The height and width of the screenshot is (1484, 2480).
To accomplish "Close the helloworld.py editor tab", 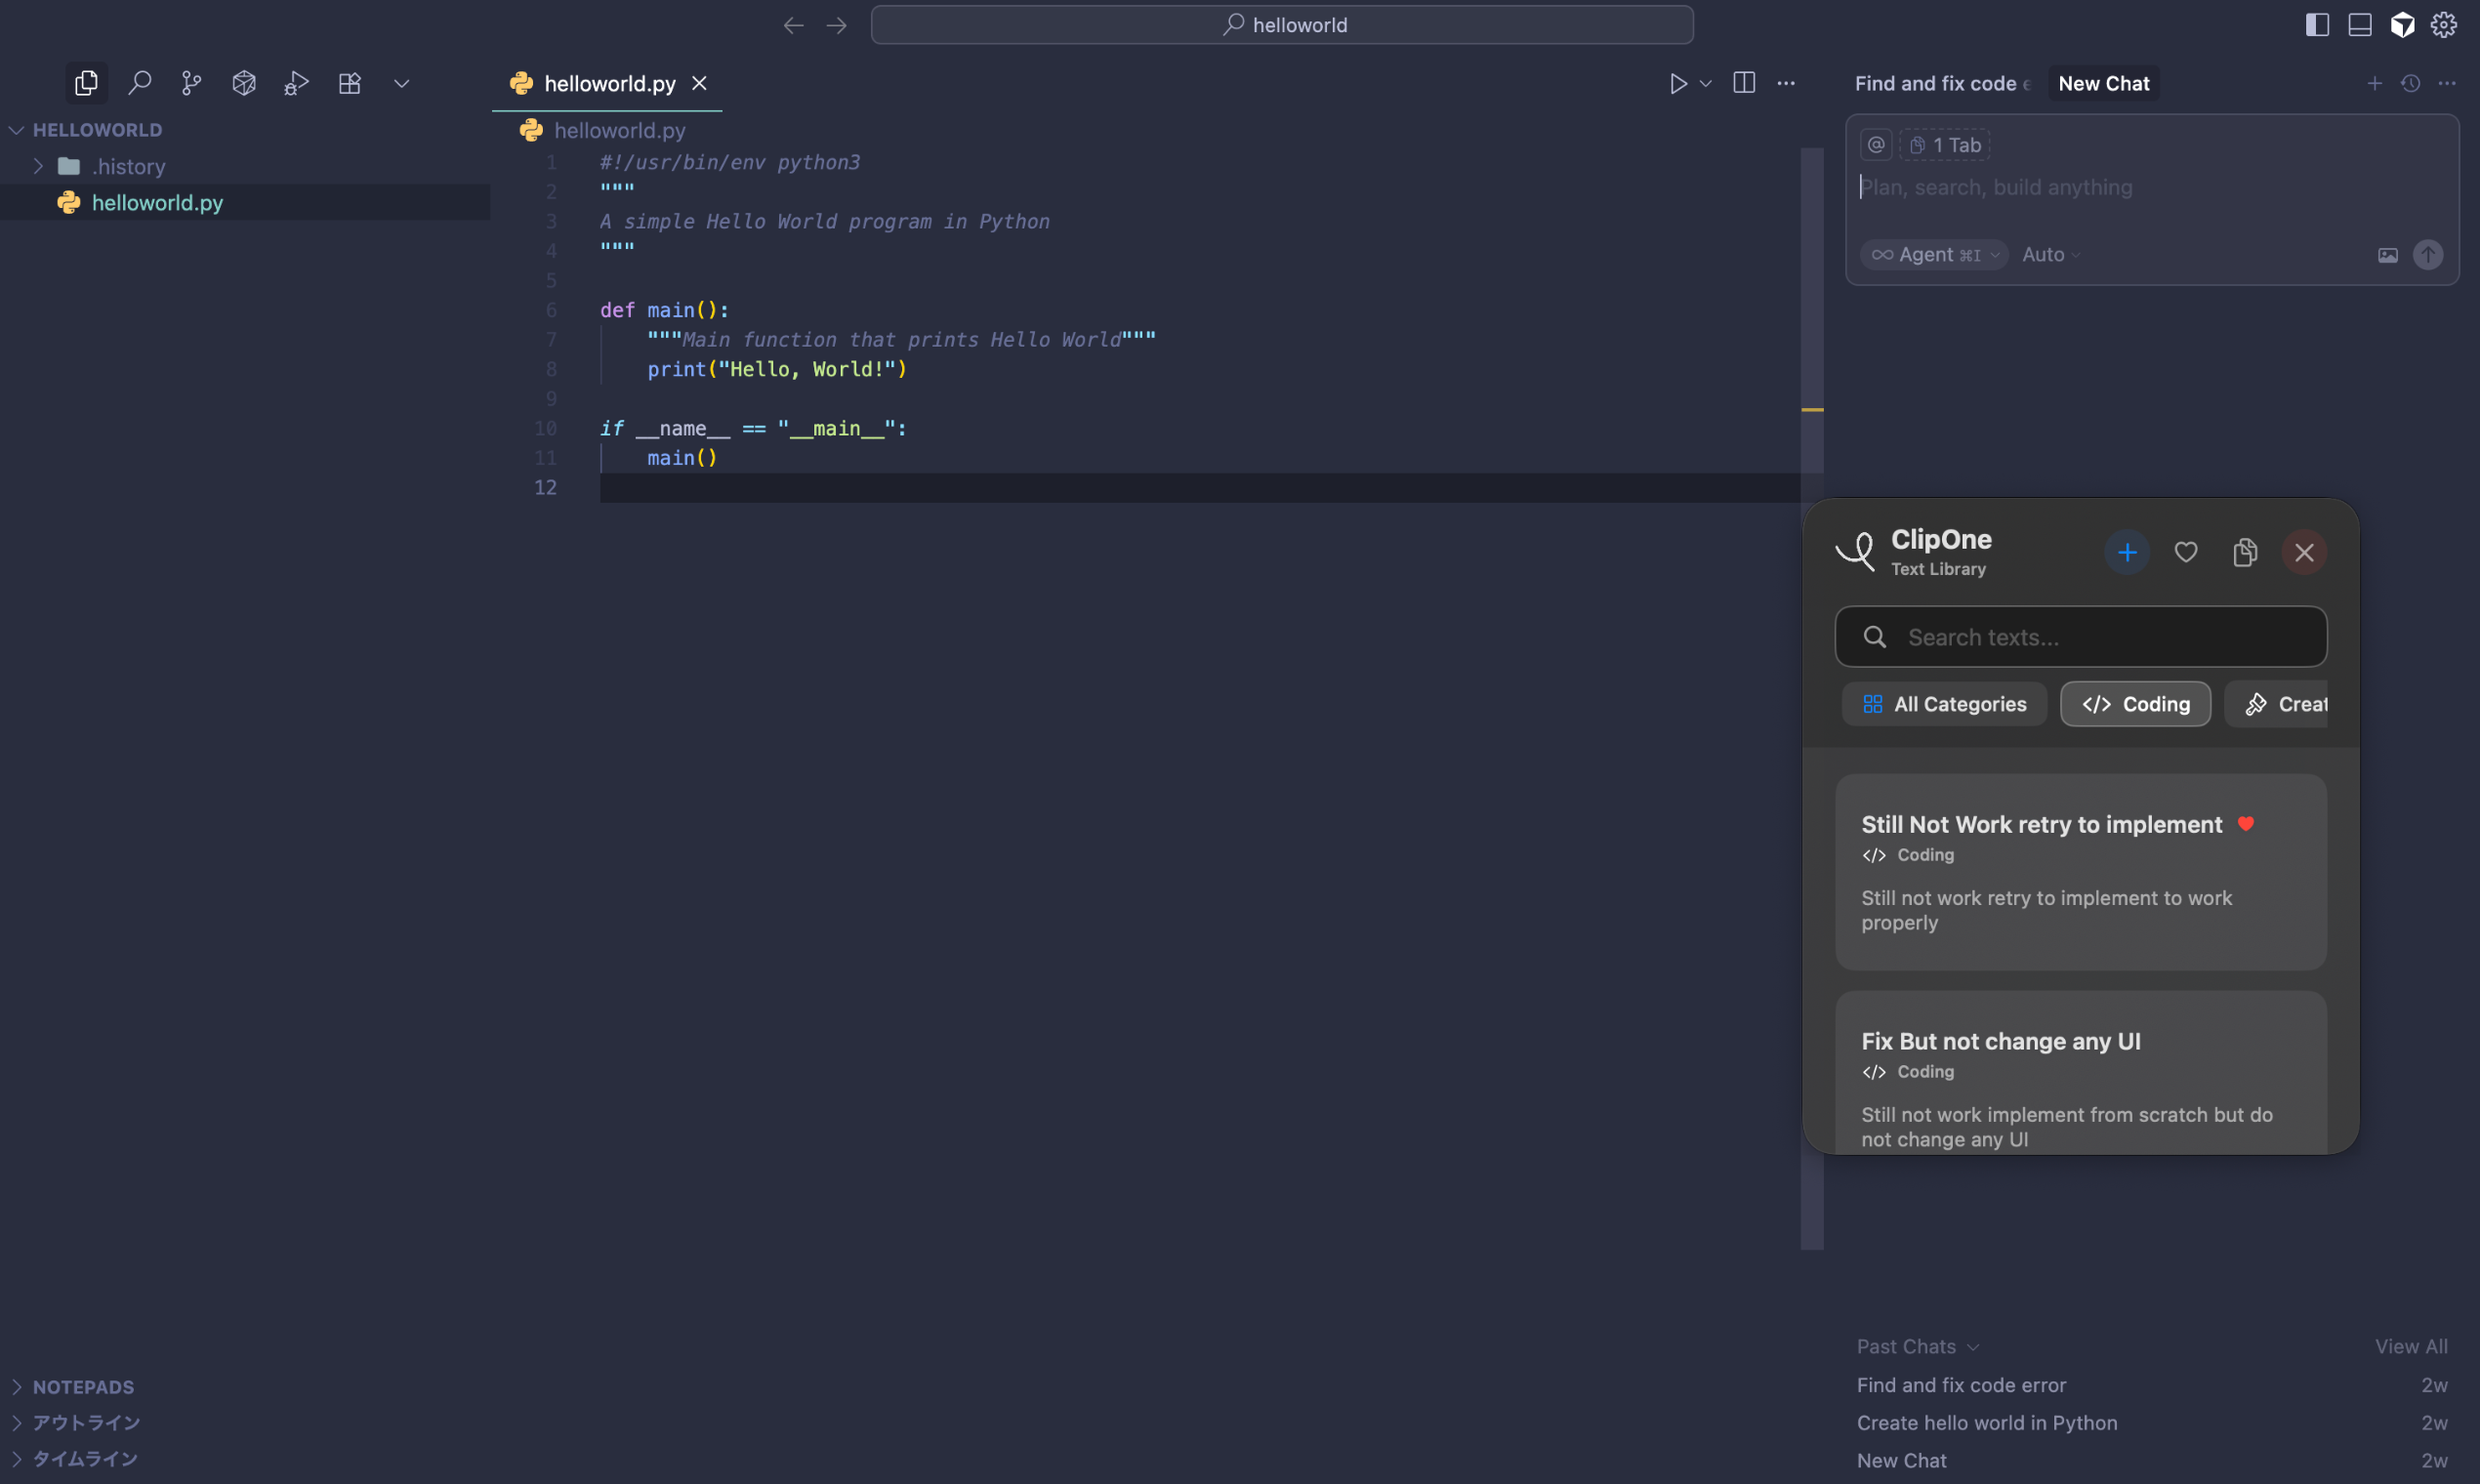I will tap(699, 83).
